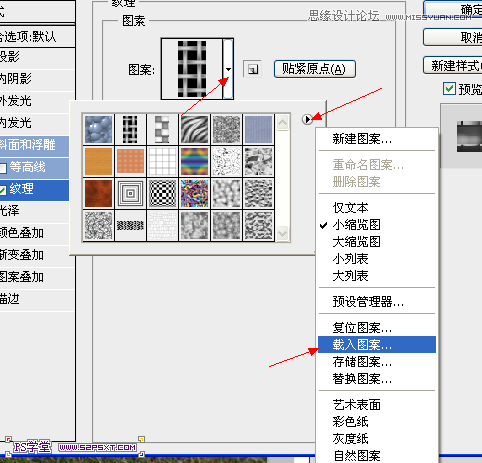
Task: Choose the rust red texture pattern
Action: [x=98, y=193]
